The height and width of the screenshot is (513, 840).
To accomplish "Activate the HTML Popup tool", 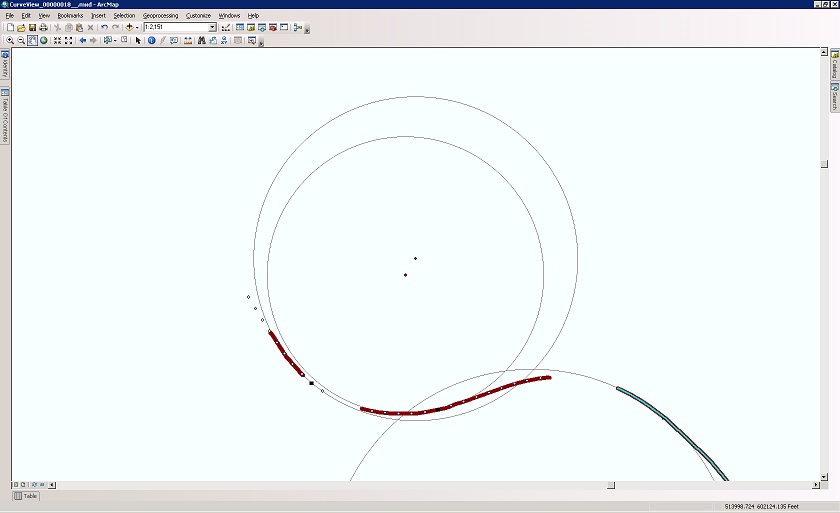I will pos(174,41).
